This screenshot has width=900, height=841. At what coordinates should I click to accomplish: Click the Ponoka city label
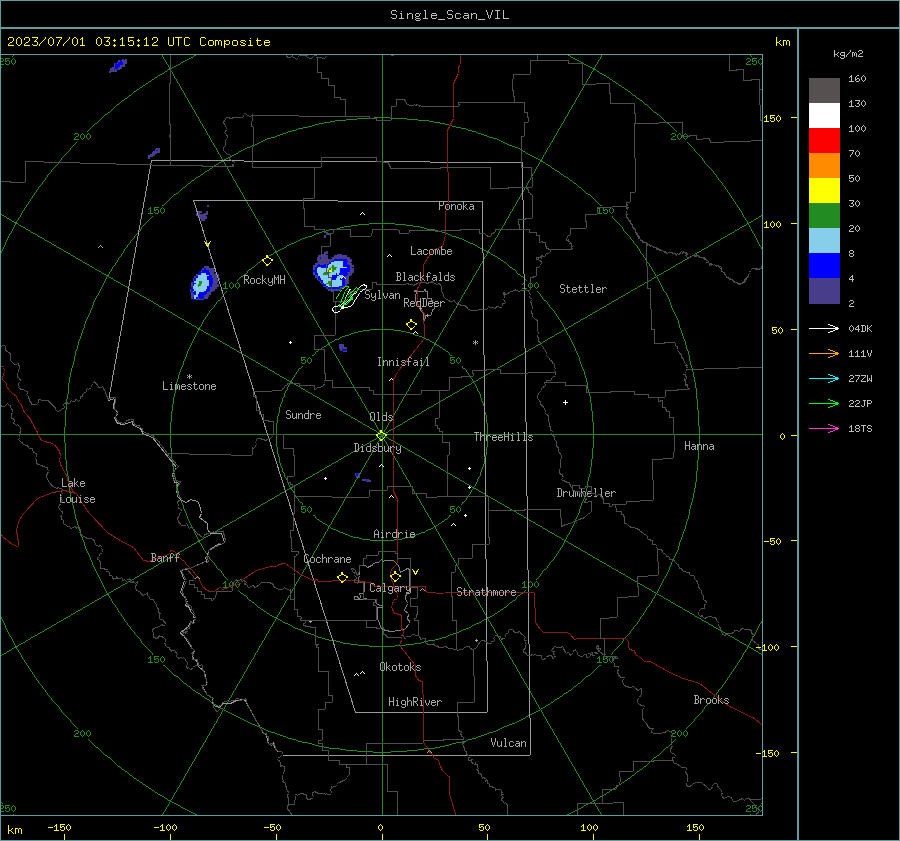click(456, 206)
